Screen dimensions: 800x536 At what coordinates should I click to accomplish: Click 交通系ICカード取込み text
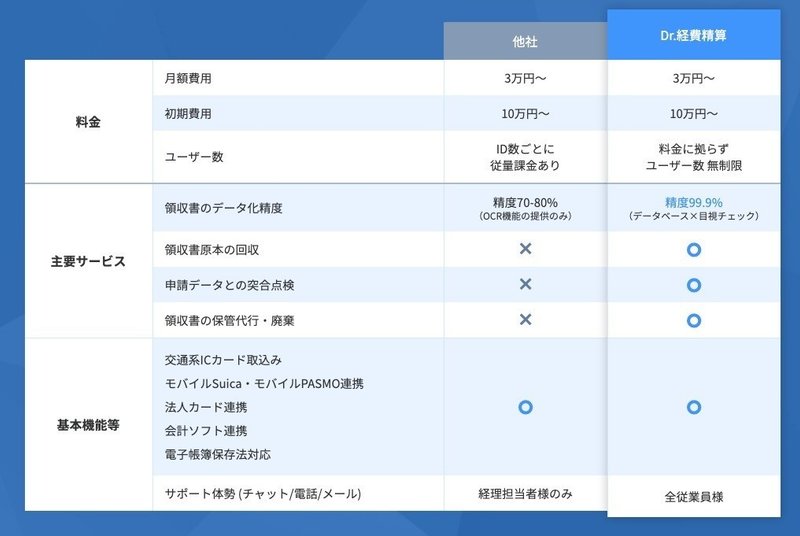pos(223,360)
